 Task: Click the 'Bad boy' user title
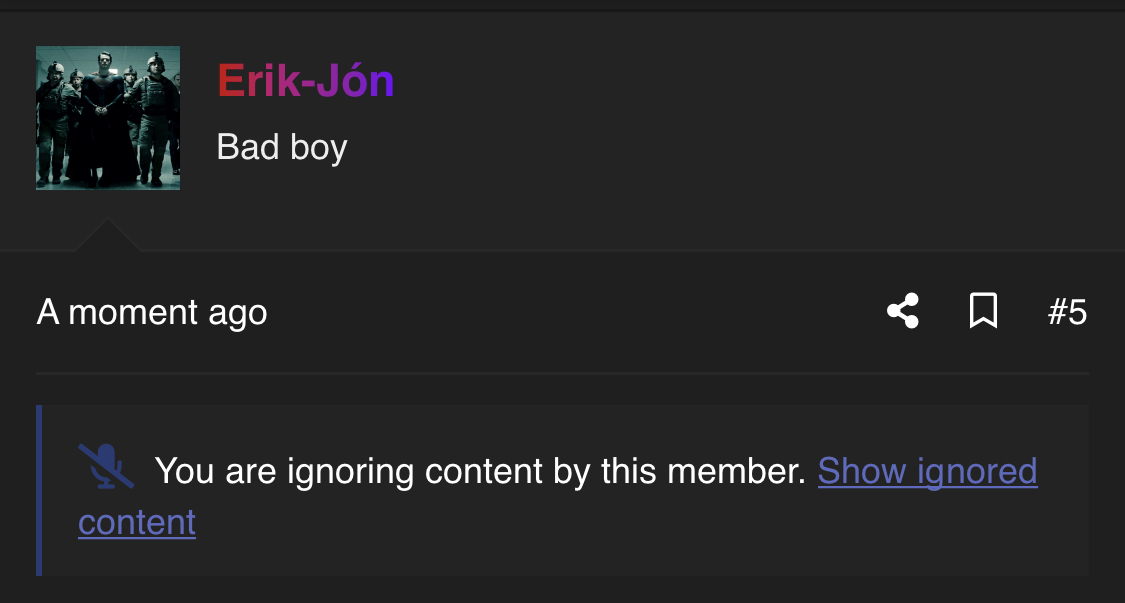281,147
